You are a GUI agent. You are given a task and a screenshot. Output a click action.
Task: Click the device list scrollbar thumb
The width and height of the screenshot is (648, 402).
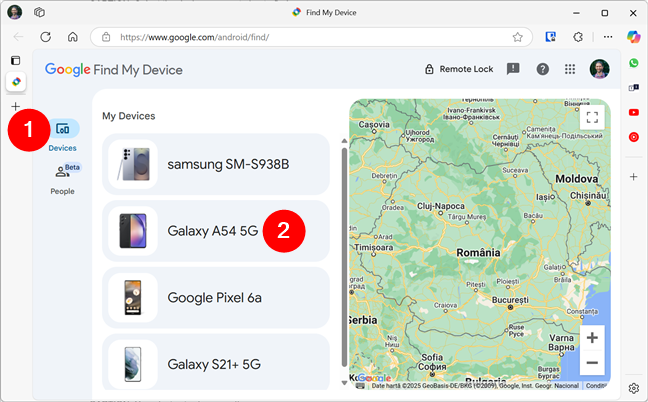pyautogui.click(x=344, y=257)
